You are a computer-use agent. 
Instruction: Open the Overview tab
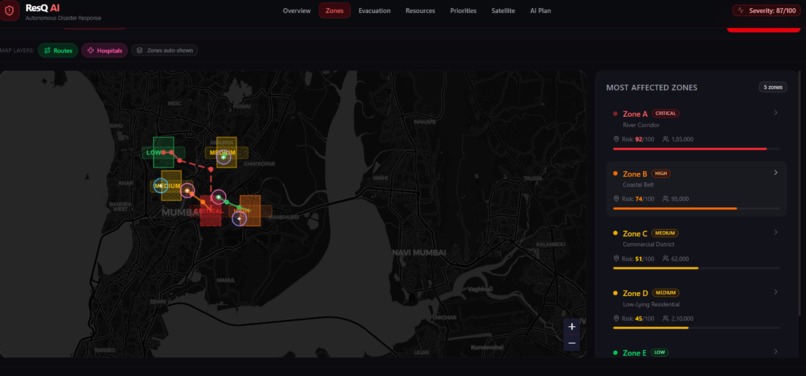tap(297, 11)
